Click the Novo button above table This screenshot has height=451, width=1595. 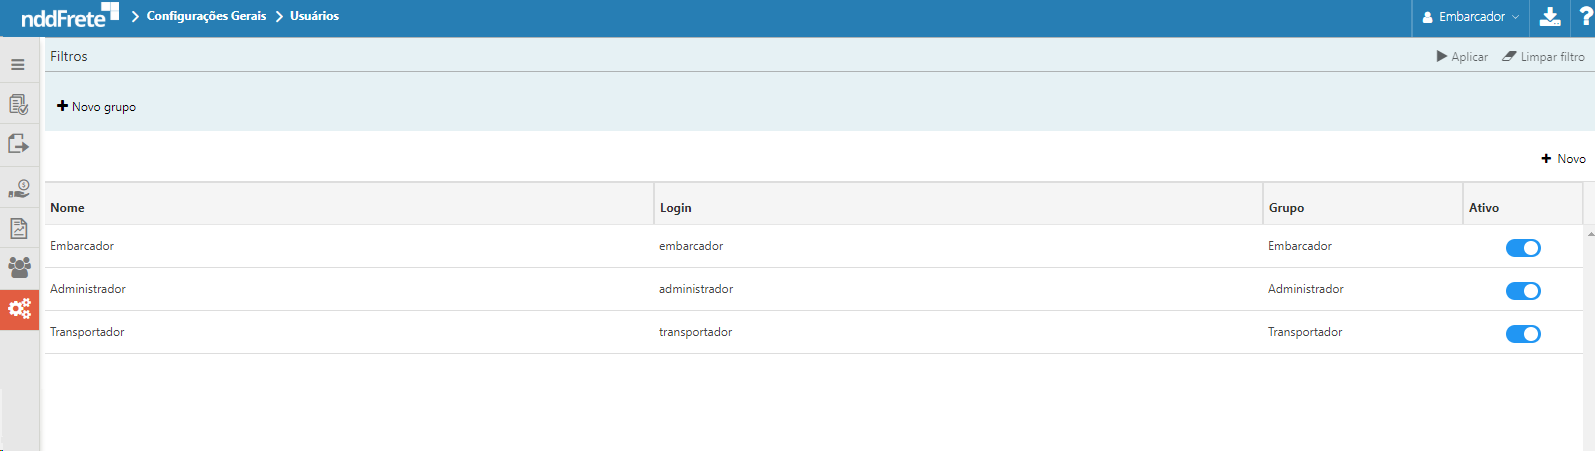[1563, 159]
